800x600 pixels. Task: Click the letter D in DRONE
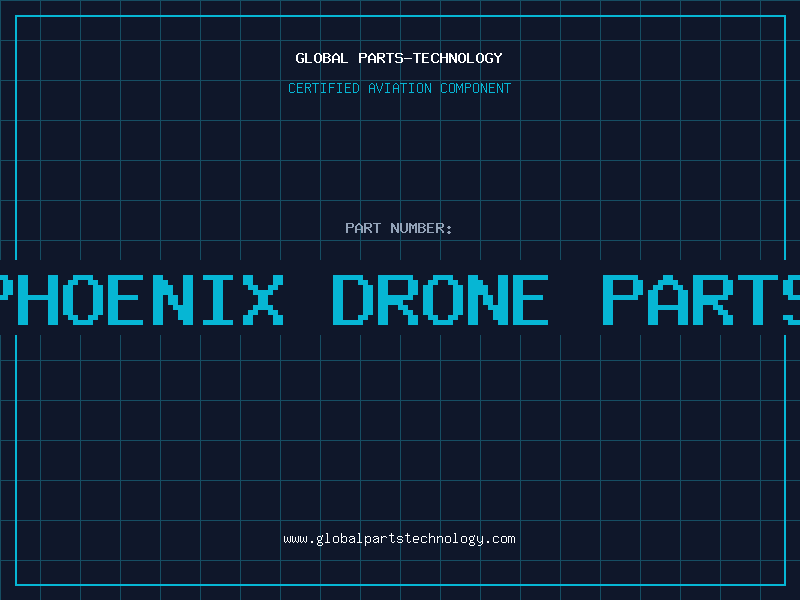click(351, 300)
